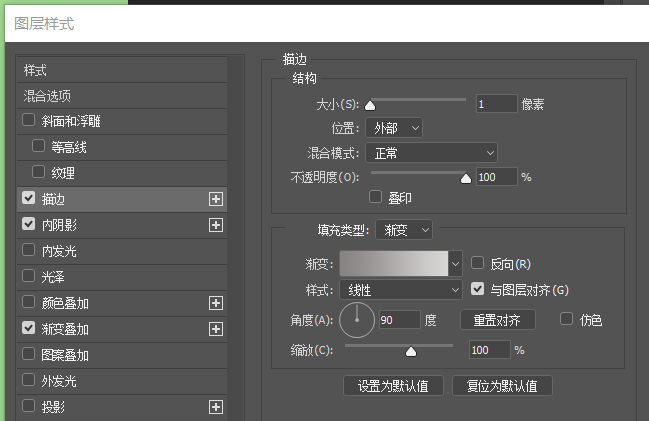This screenshot has height=421, width=649.
Task: Uncheck the 内阴影 effect checkbox
Action: click(x=29, y=224)
